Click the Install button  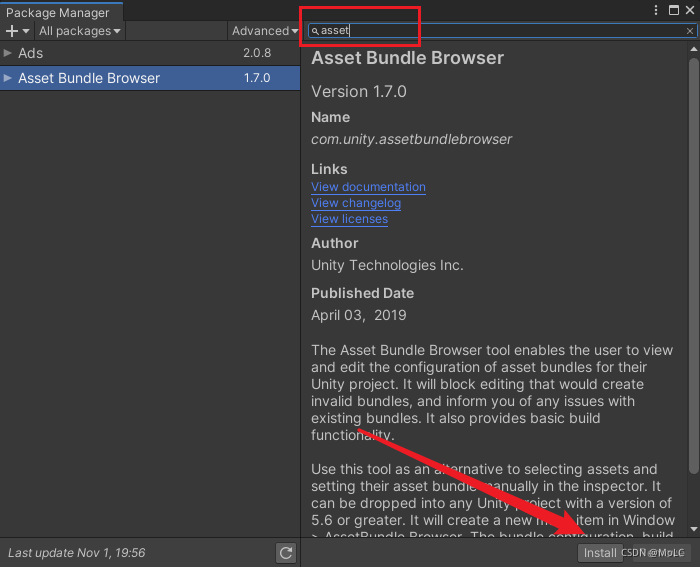600,553
